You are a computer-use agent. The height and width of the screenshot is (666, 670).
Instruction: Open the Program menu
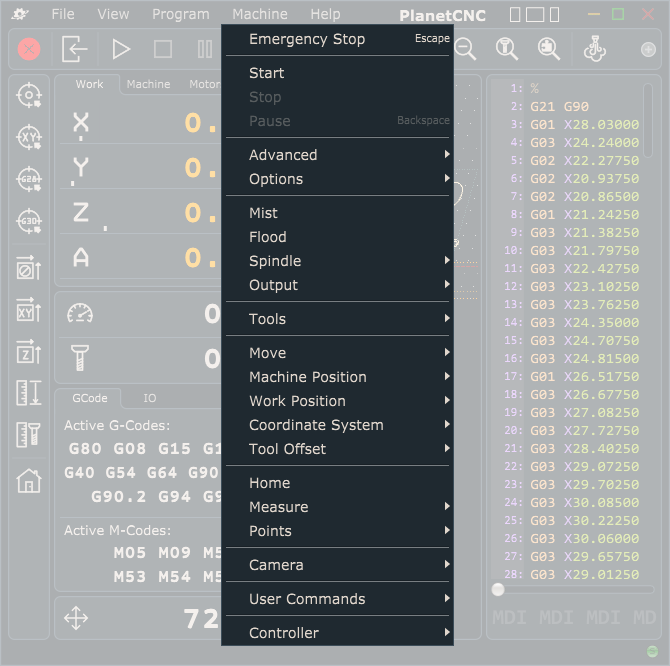180,14
